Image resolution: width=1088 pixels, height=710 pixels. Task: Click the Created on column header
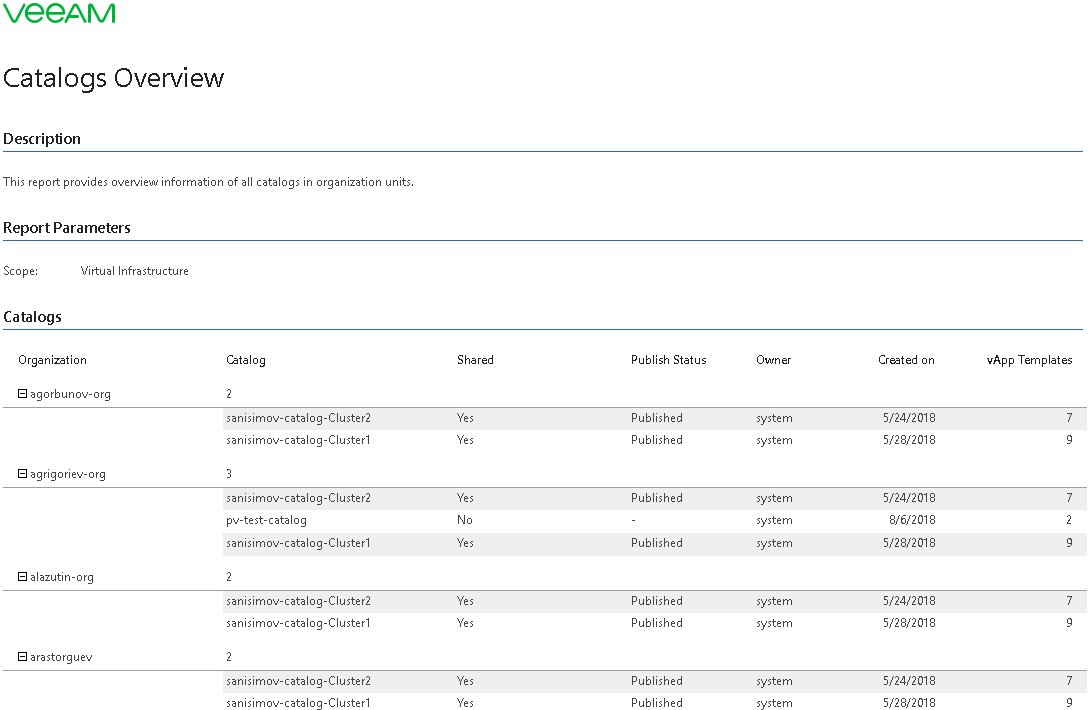click(906, 360)
